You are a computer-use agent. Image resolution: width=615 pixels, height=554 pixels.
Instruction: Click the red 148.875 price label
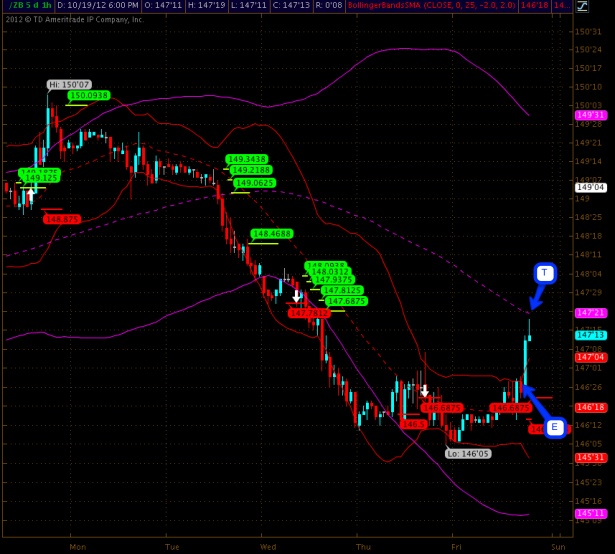coord(61,219)
